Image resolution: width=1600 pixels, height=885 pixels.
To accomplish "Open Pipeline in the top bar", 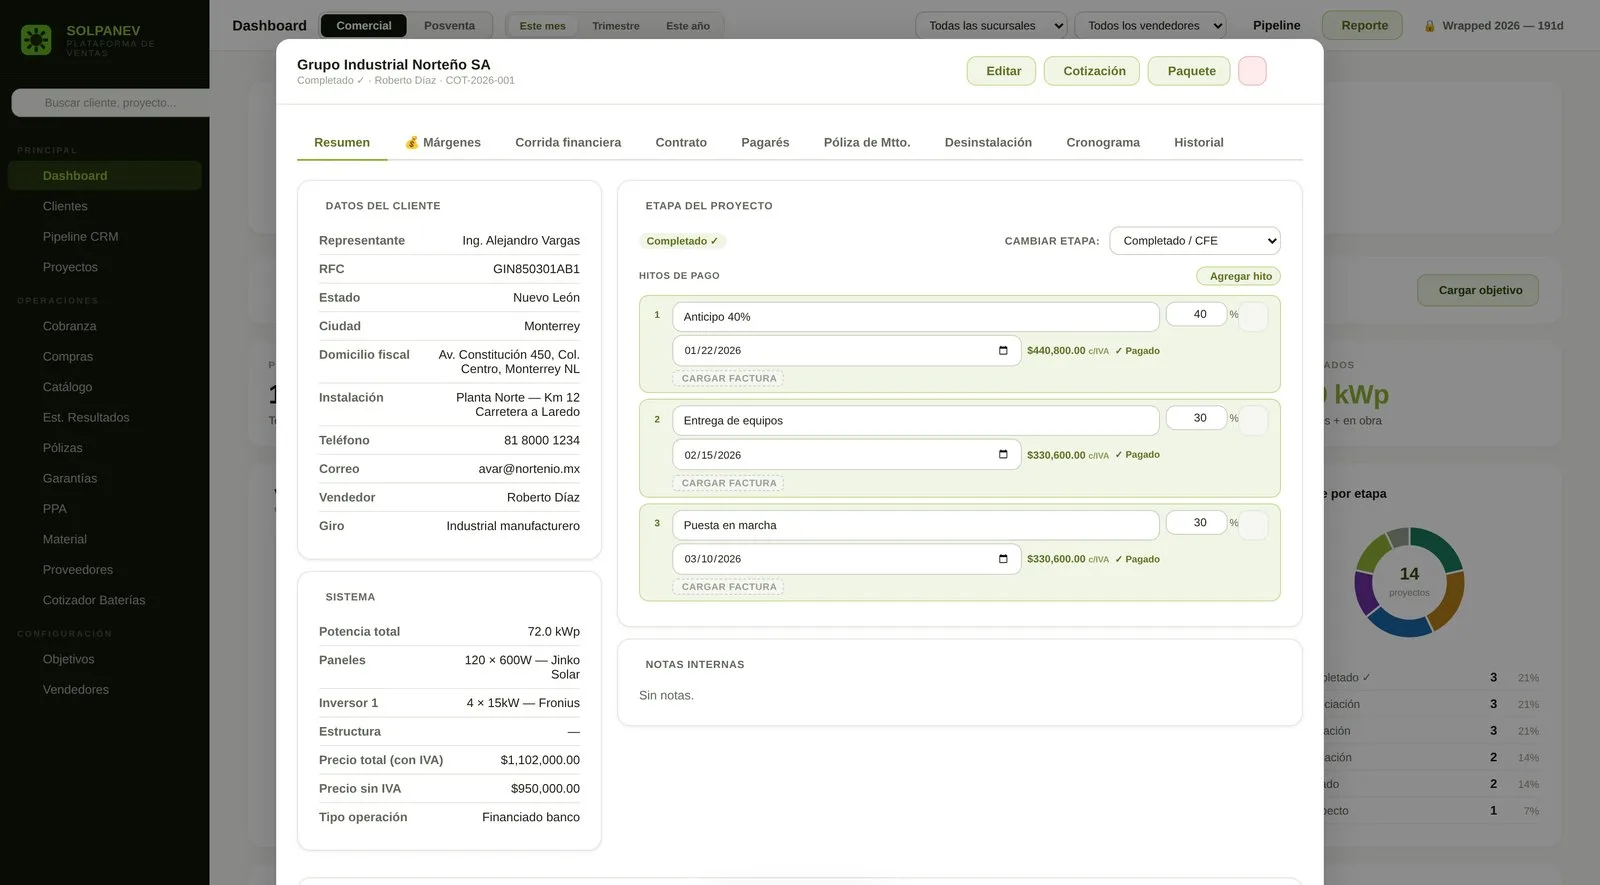I will (1277, 26).
